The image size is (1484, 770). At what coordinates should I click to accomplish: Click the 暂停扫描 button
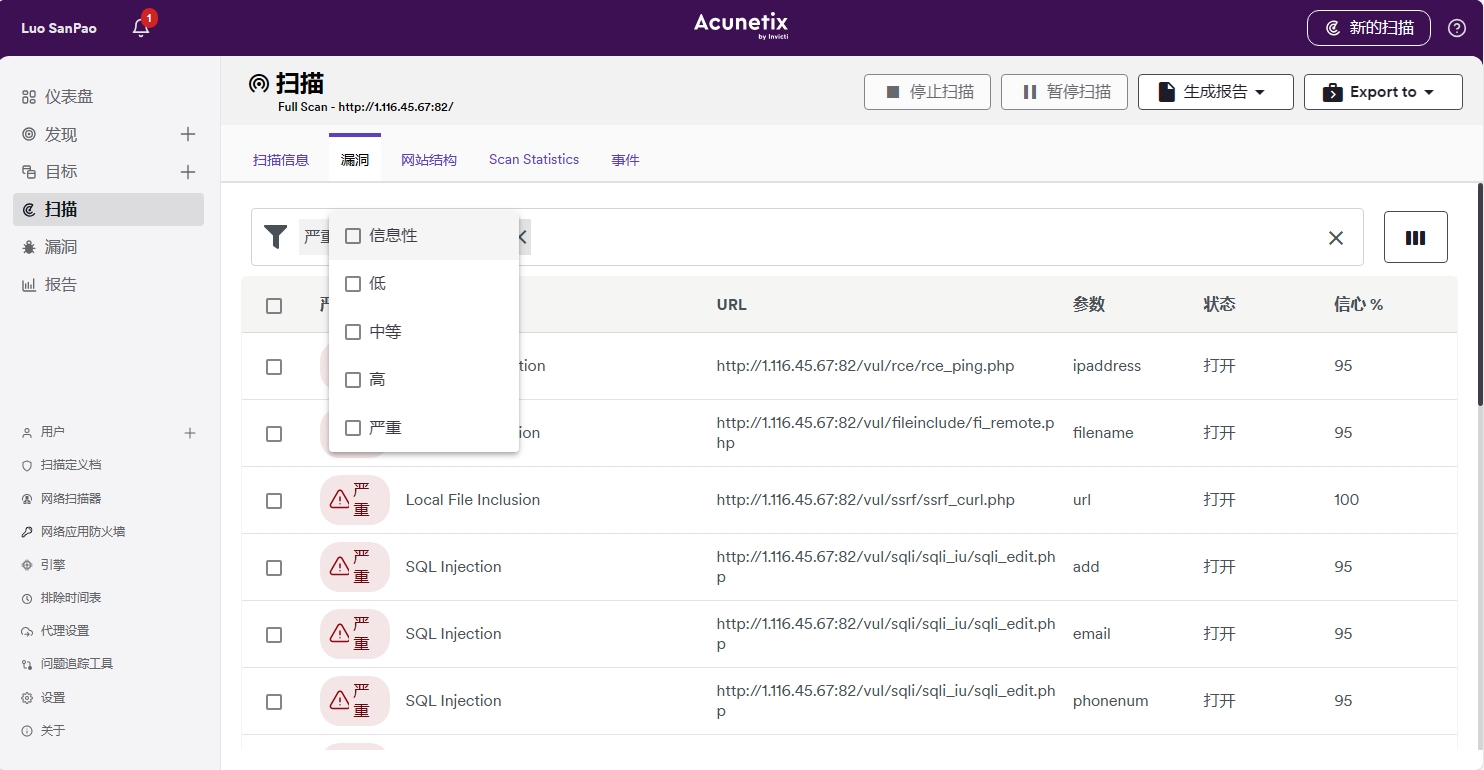coord(1065,92)
